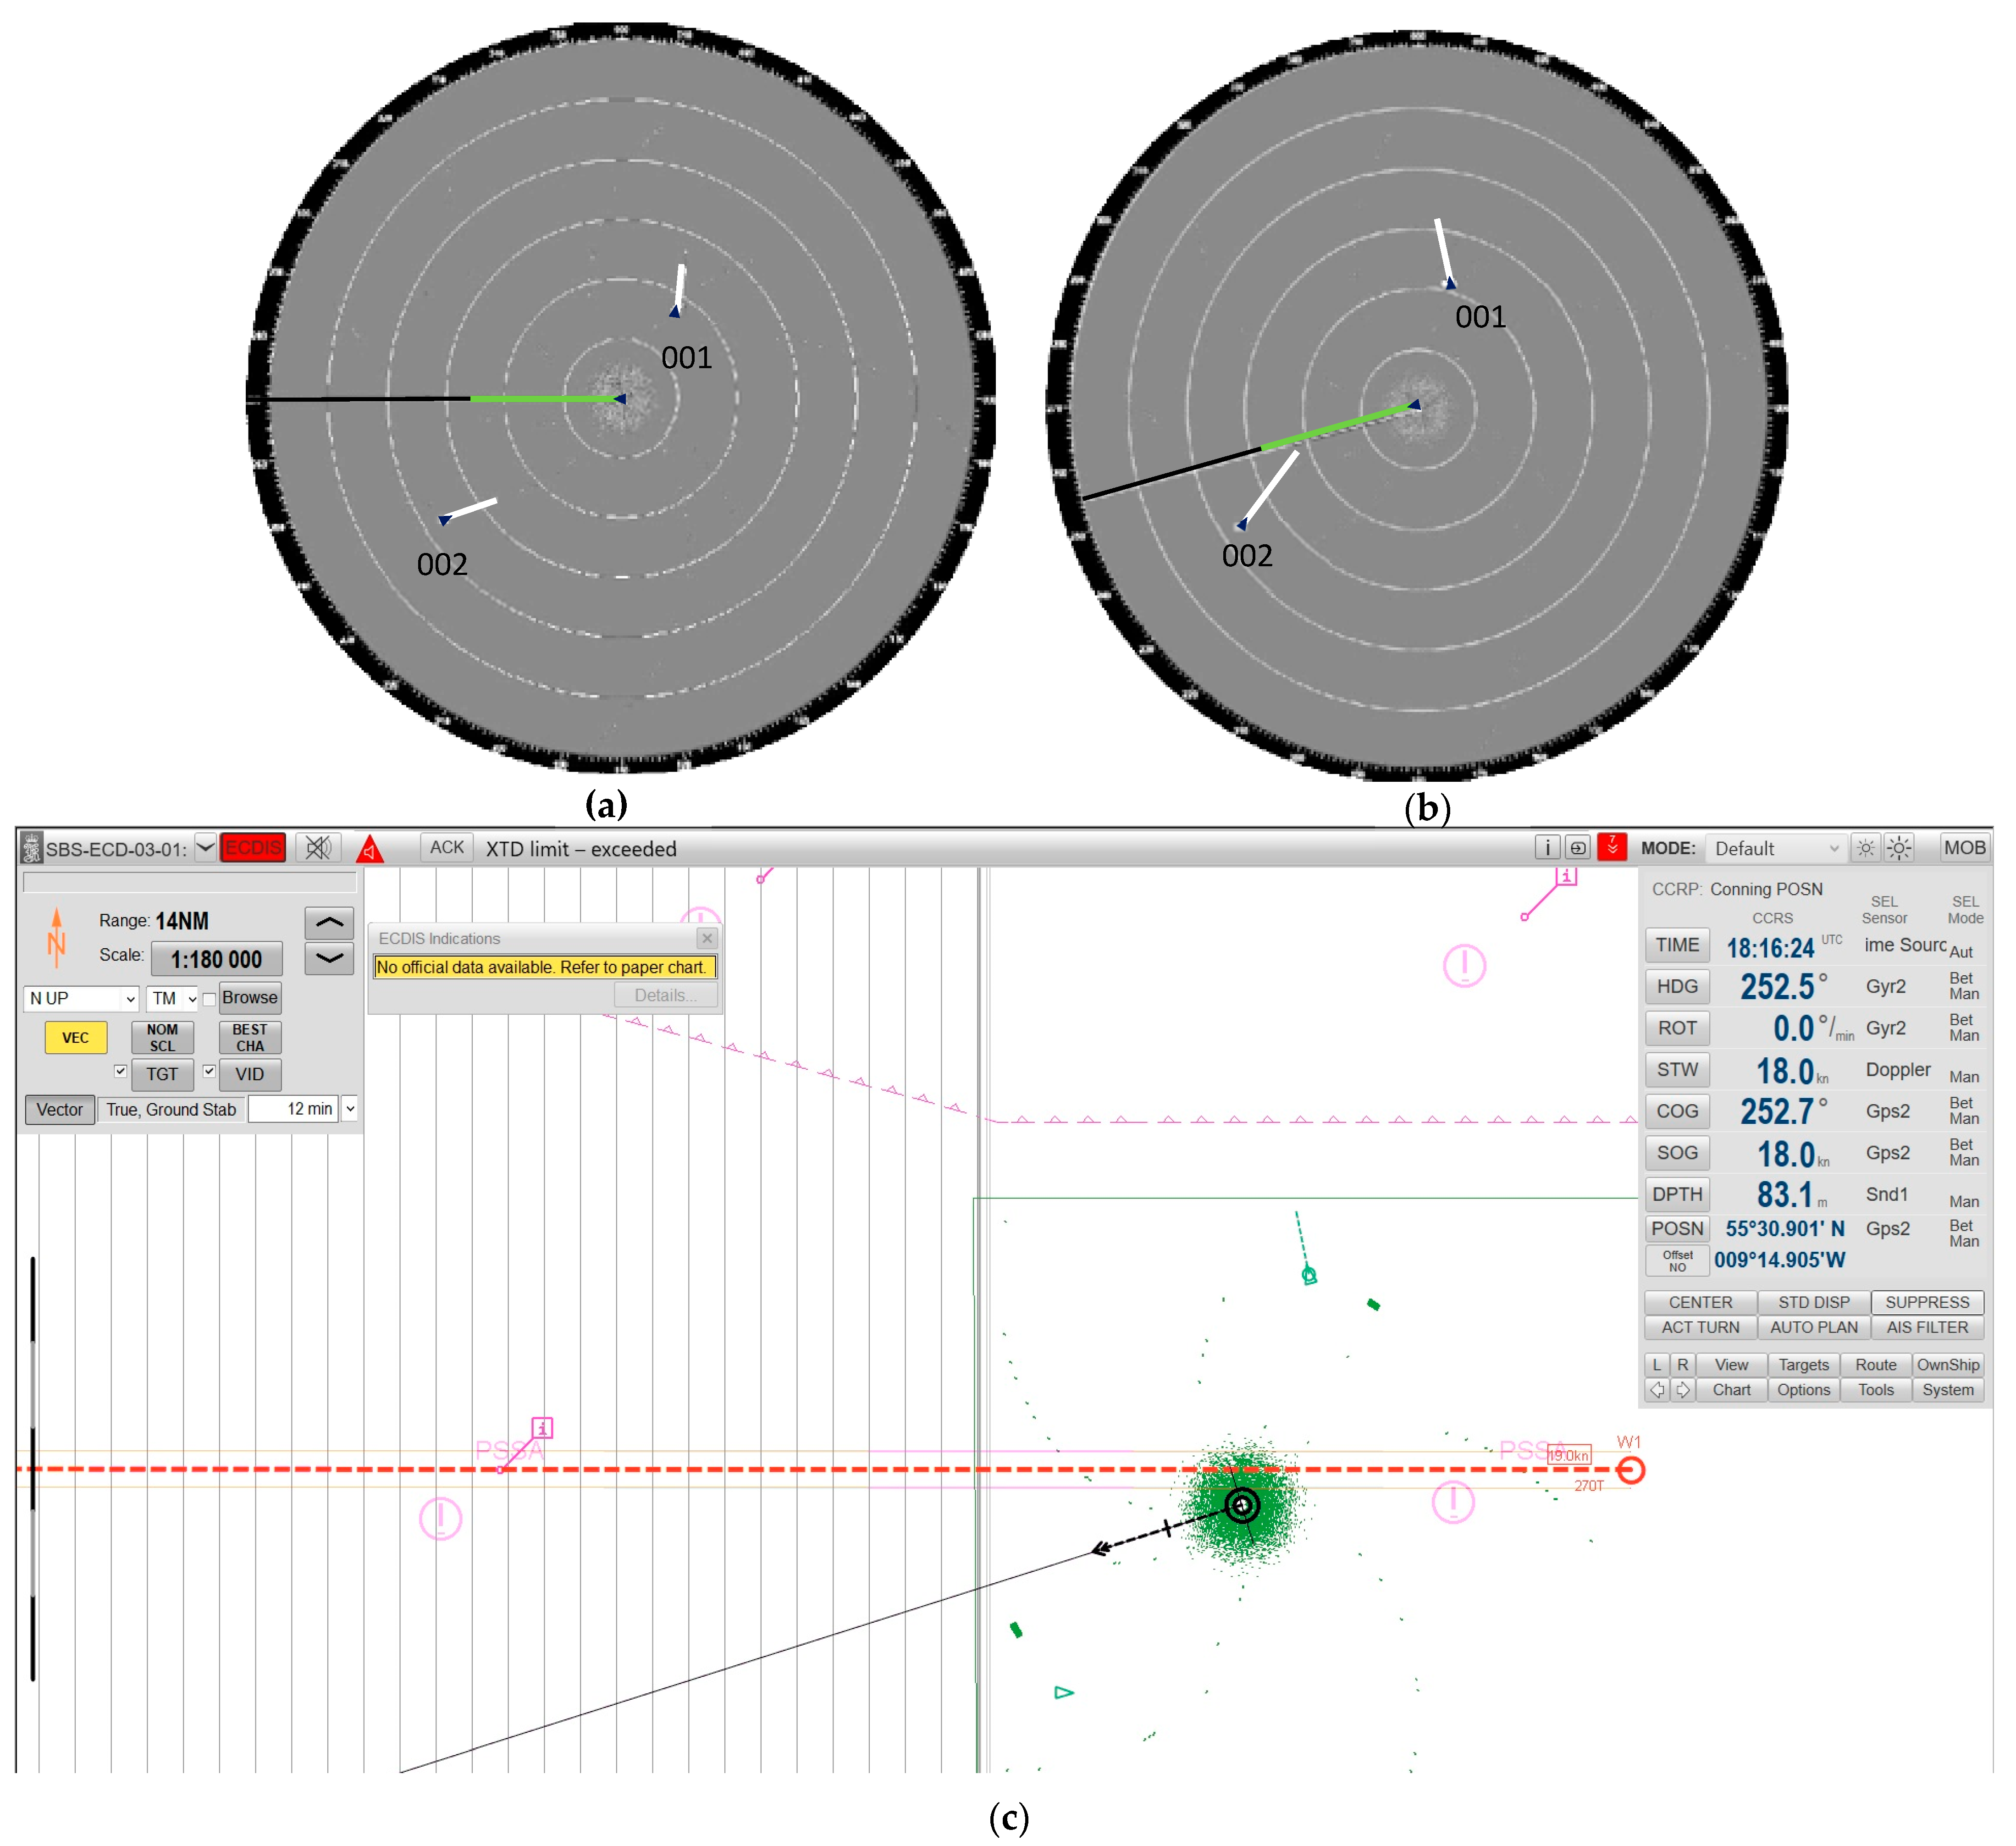Acknowledge the alert with ACK button
Screen dimensions: 2016x1846
[x=446, y=847]
